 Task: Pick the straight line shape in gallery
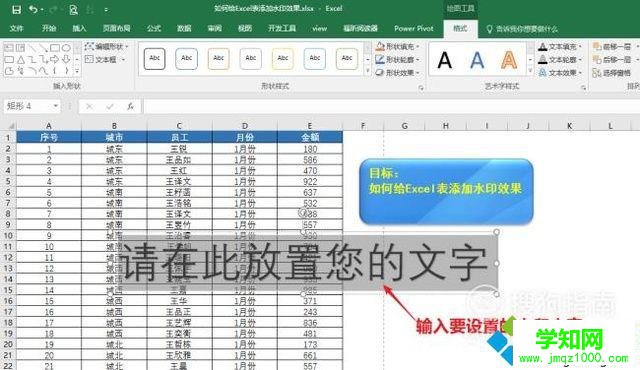[x=32, y=48]
